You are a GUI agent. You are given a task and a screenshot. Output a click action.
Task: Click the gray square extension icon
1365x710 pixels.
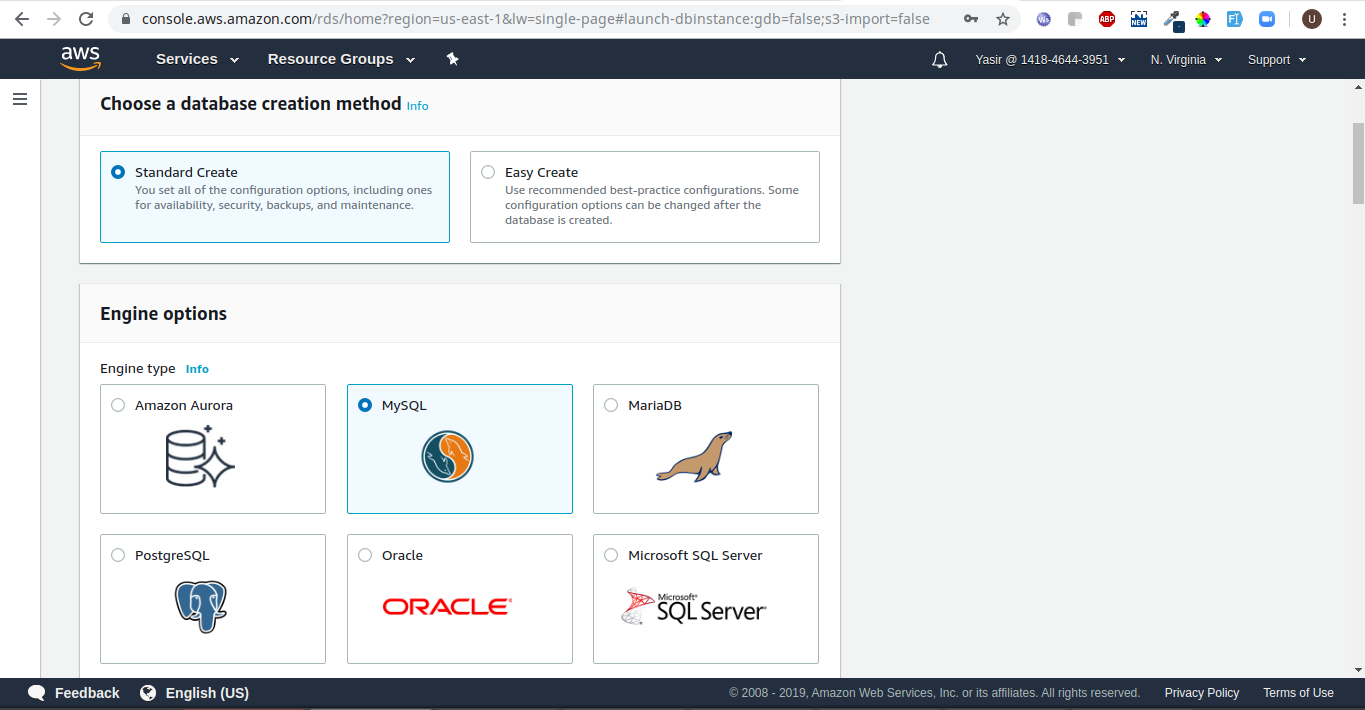point(1075,19)
